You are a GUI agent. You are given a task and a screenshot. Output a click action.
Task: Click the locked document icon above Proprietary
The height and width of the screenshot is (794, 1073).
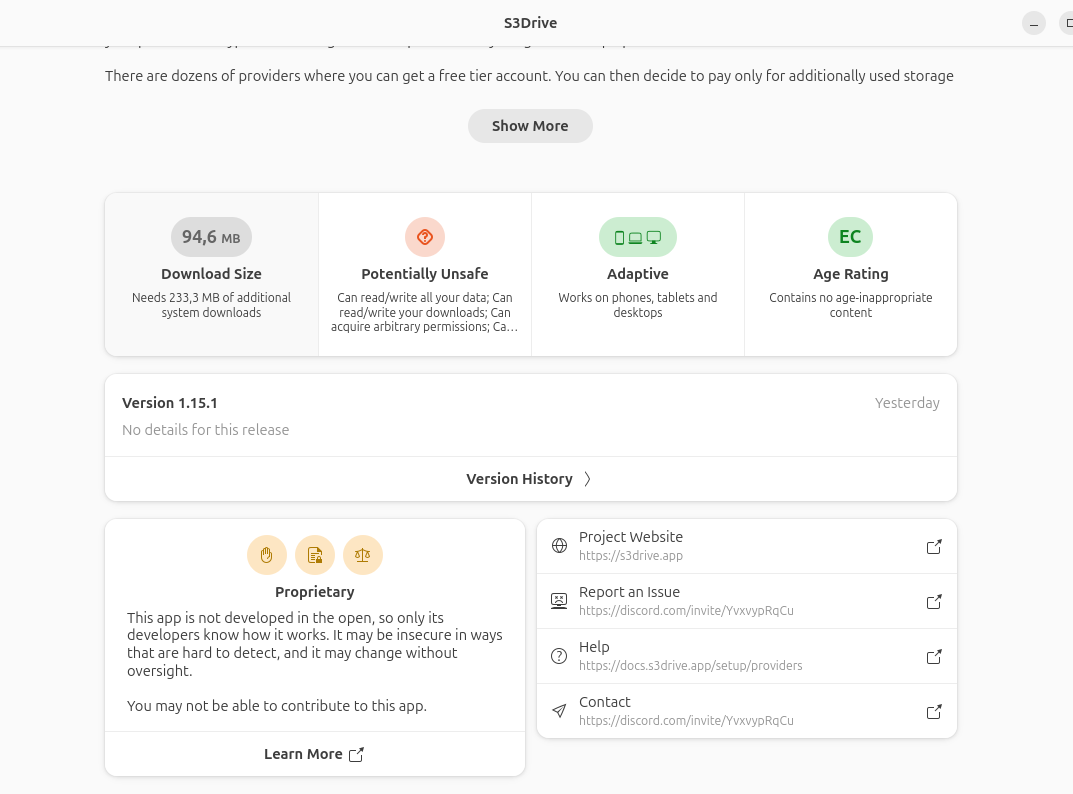(315, 555)
